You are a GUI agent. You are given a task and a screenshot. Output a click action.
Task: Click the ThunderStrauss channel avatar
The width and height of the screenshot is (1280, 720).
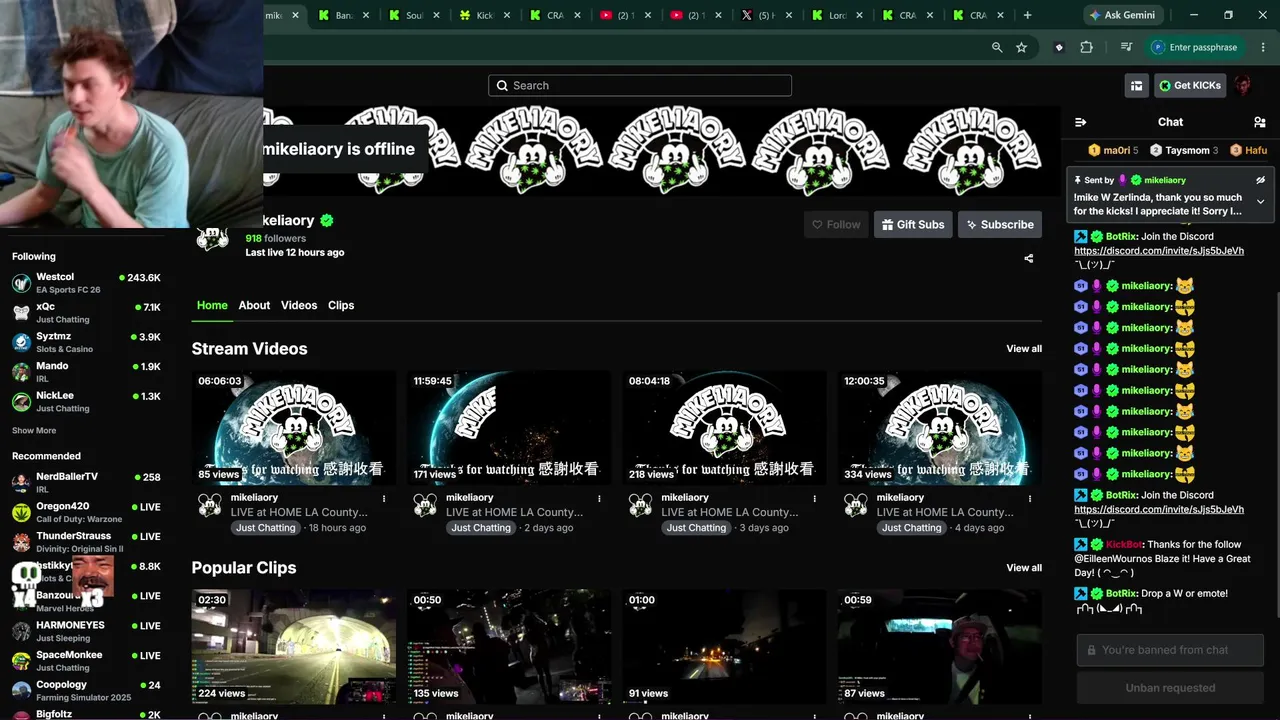tap(21, 542)
